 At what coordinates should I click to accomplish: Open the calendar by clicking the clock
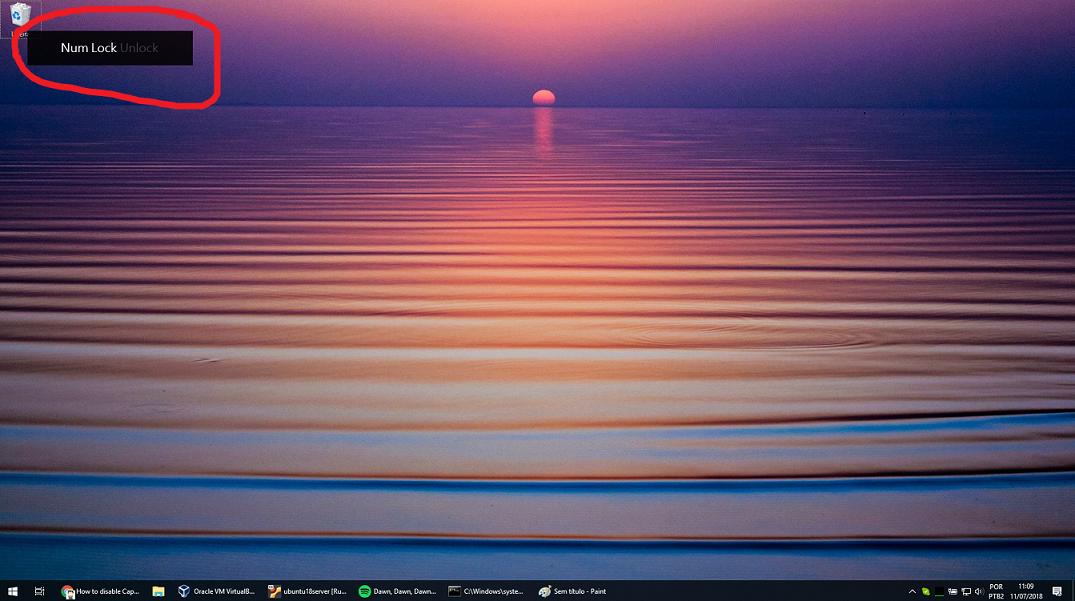pos(1026,590)
